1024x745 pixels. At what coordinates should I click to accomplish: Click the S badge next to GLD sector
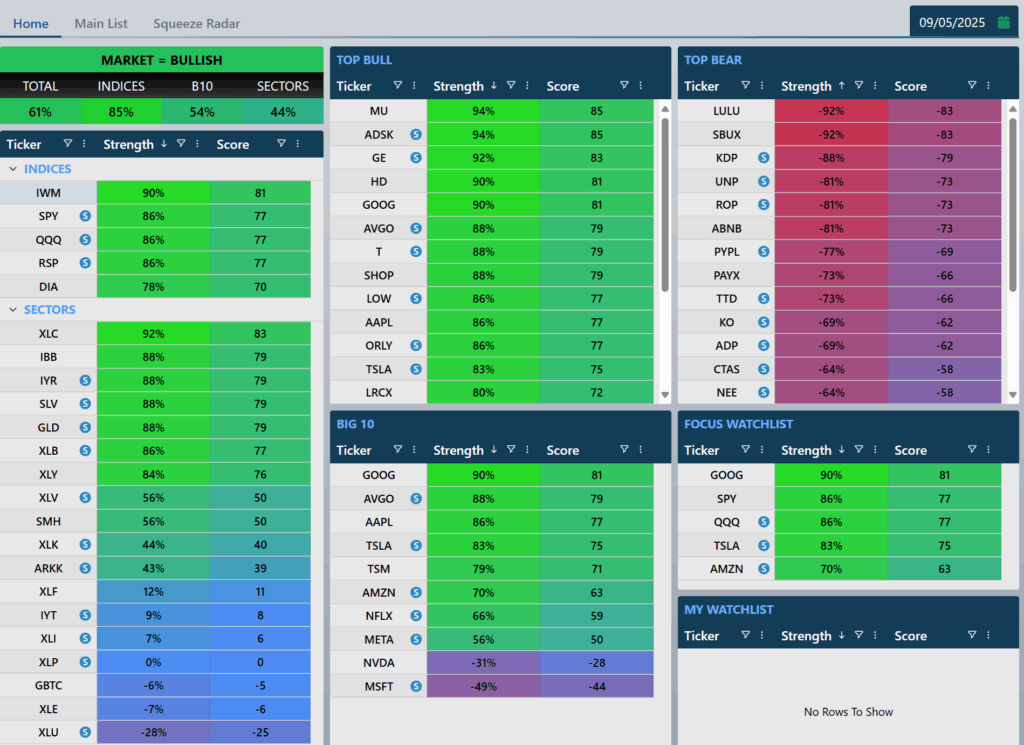click(85, 428)
